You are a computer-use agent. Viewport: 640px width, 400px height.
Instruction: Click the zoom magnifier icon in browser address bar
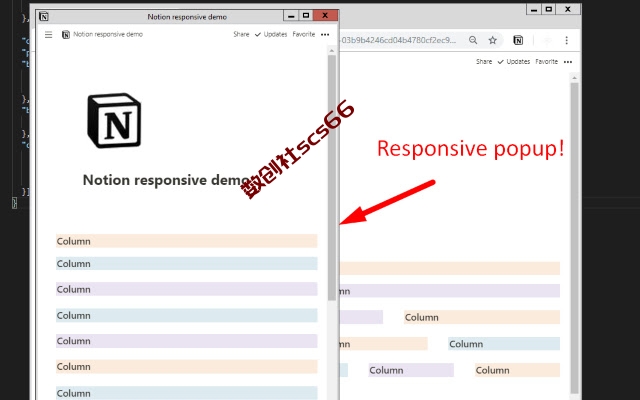(473, 40)
